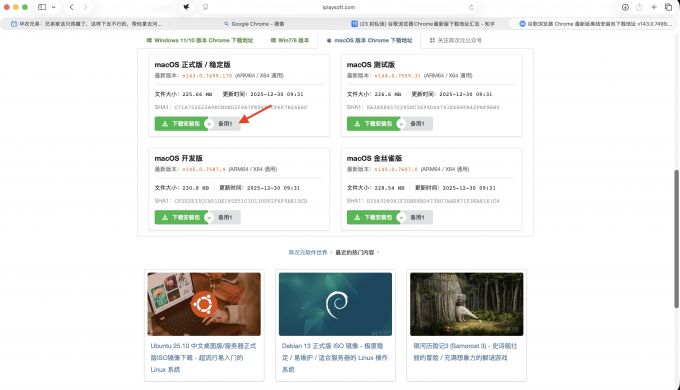680x390 pixels.
Task: Reload the page with the refresh icon
Action: click(471, 7)
